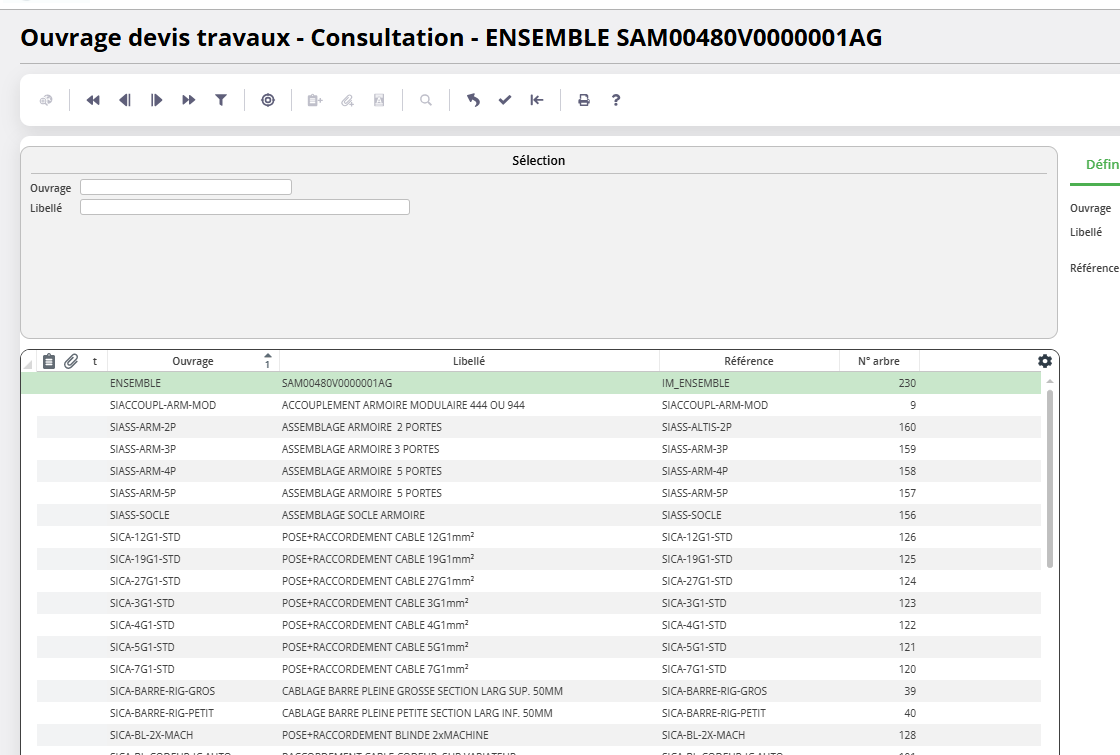Click libellé ASSEMBLAGE ARMOIRE 3 PORTES

coord(361,449)
